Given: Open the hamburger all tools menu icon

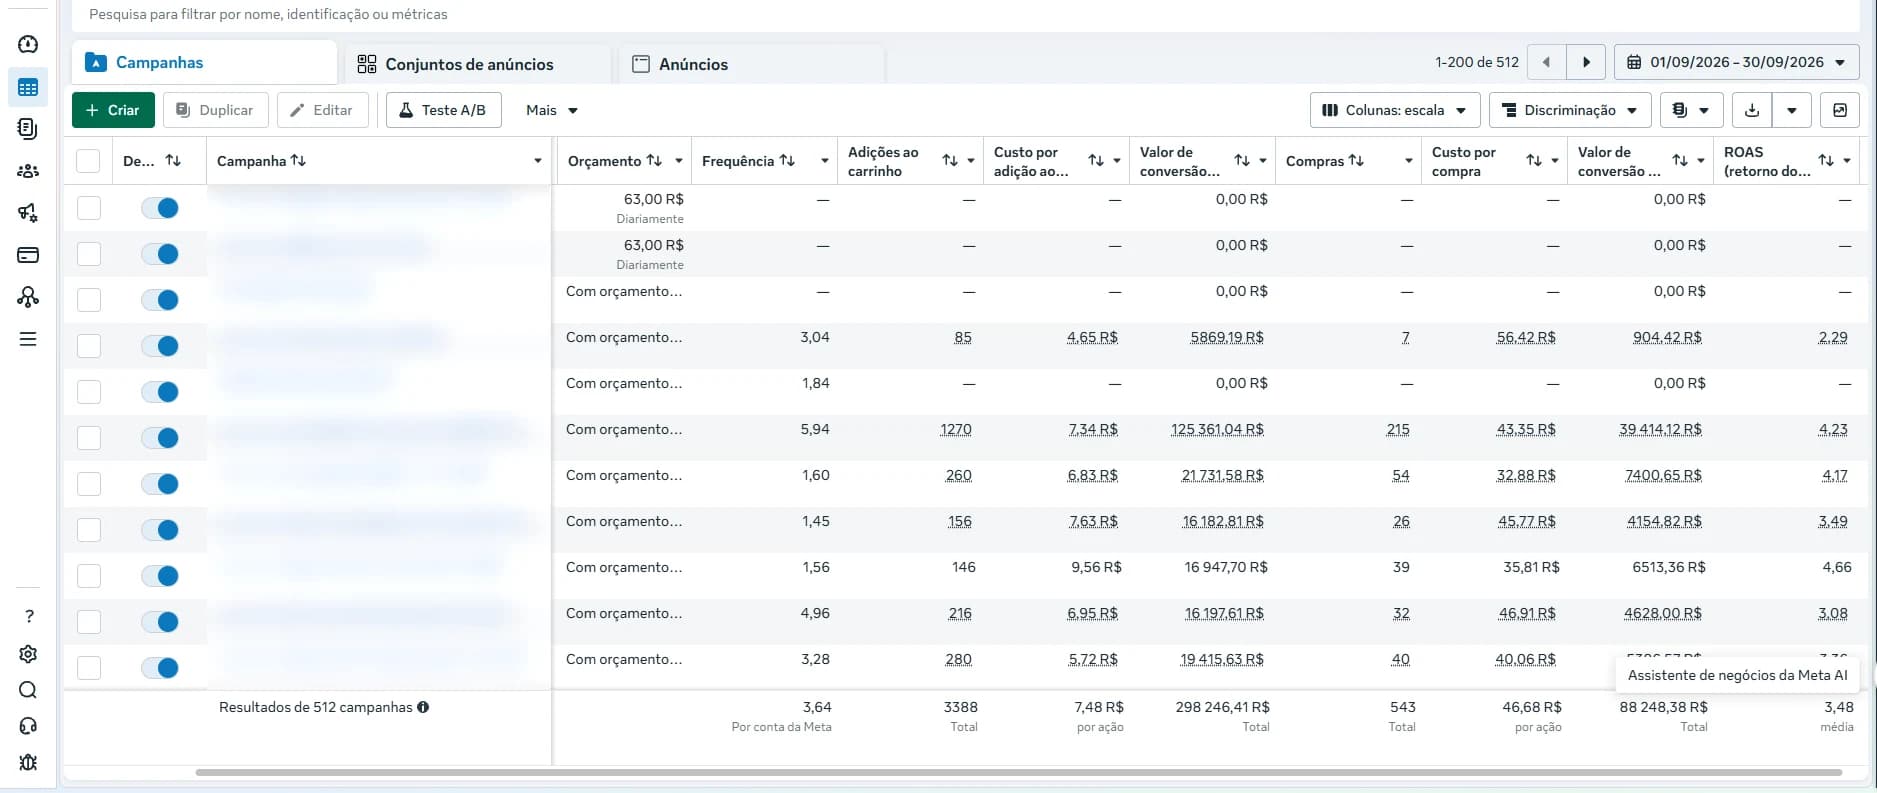Looking at the screenshot, I should [28, 339].
